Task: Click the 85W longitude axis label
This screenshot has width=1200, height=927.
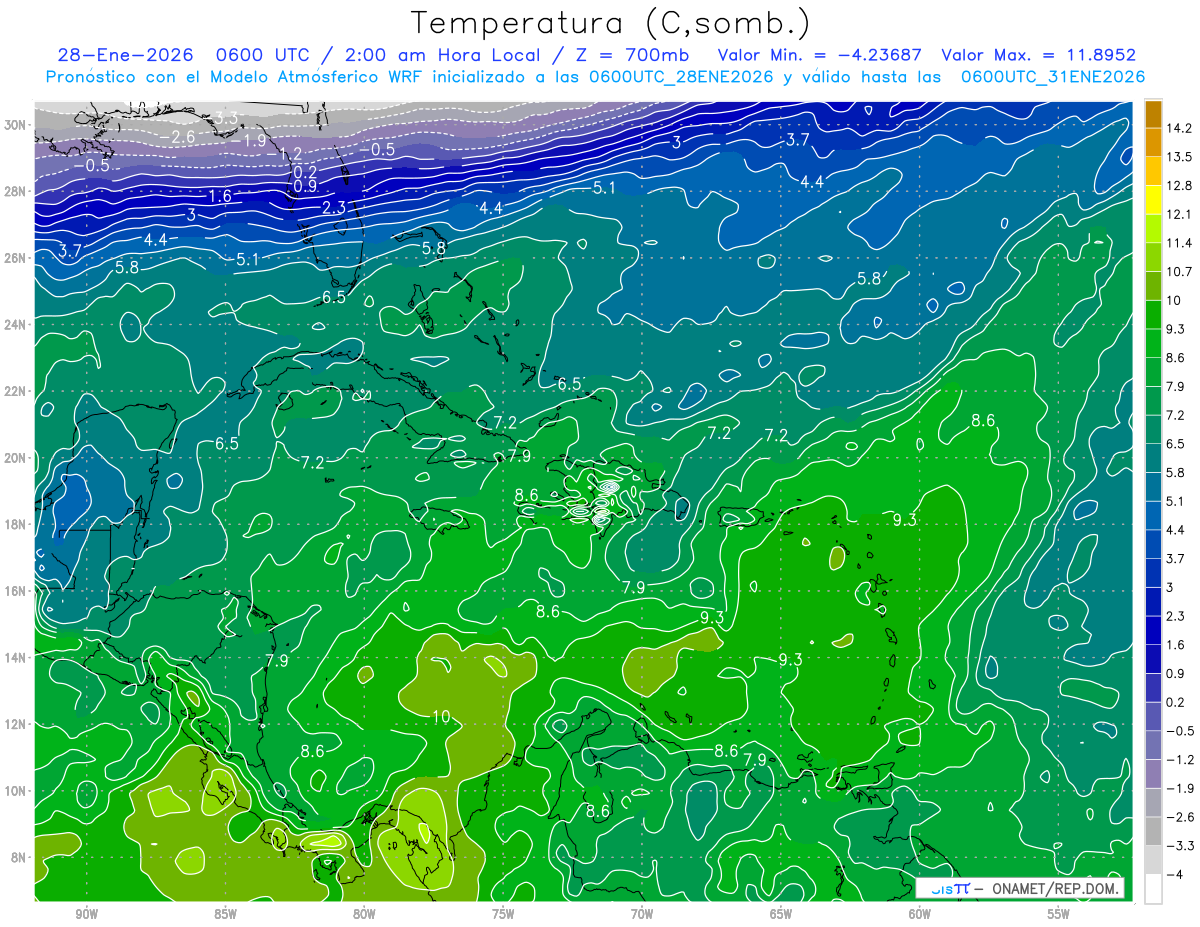Action: click(x=226, y=914)
